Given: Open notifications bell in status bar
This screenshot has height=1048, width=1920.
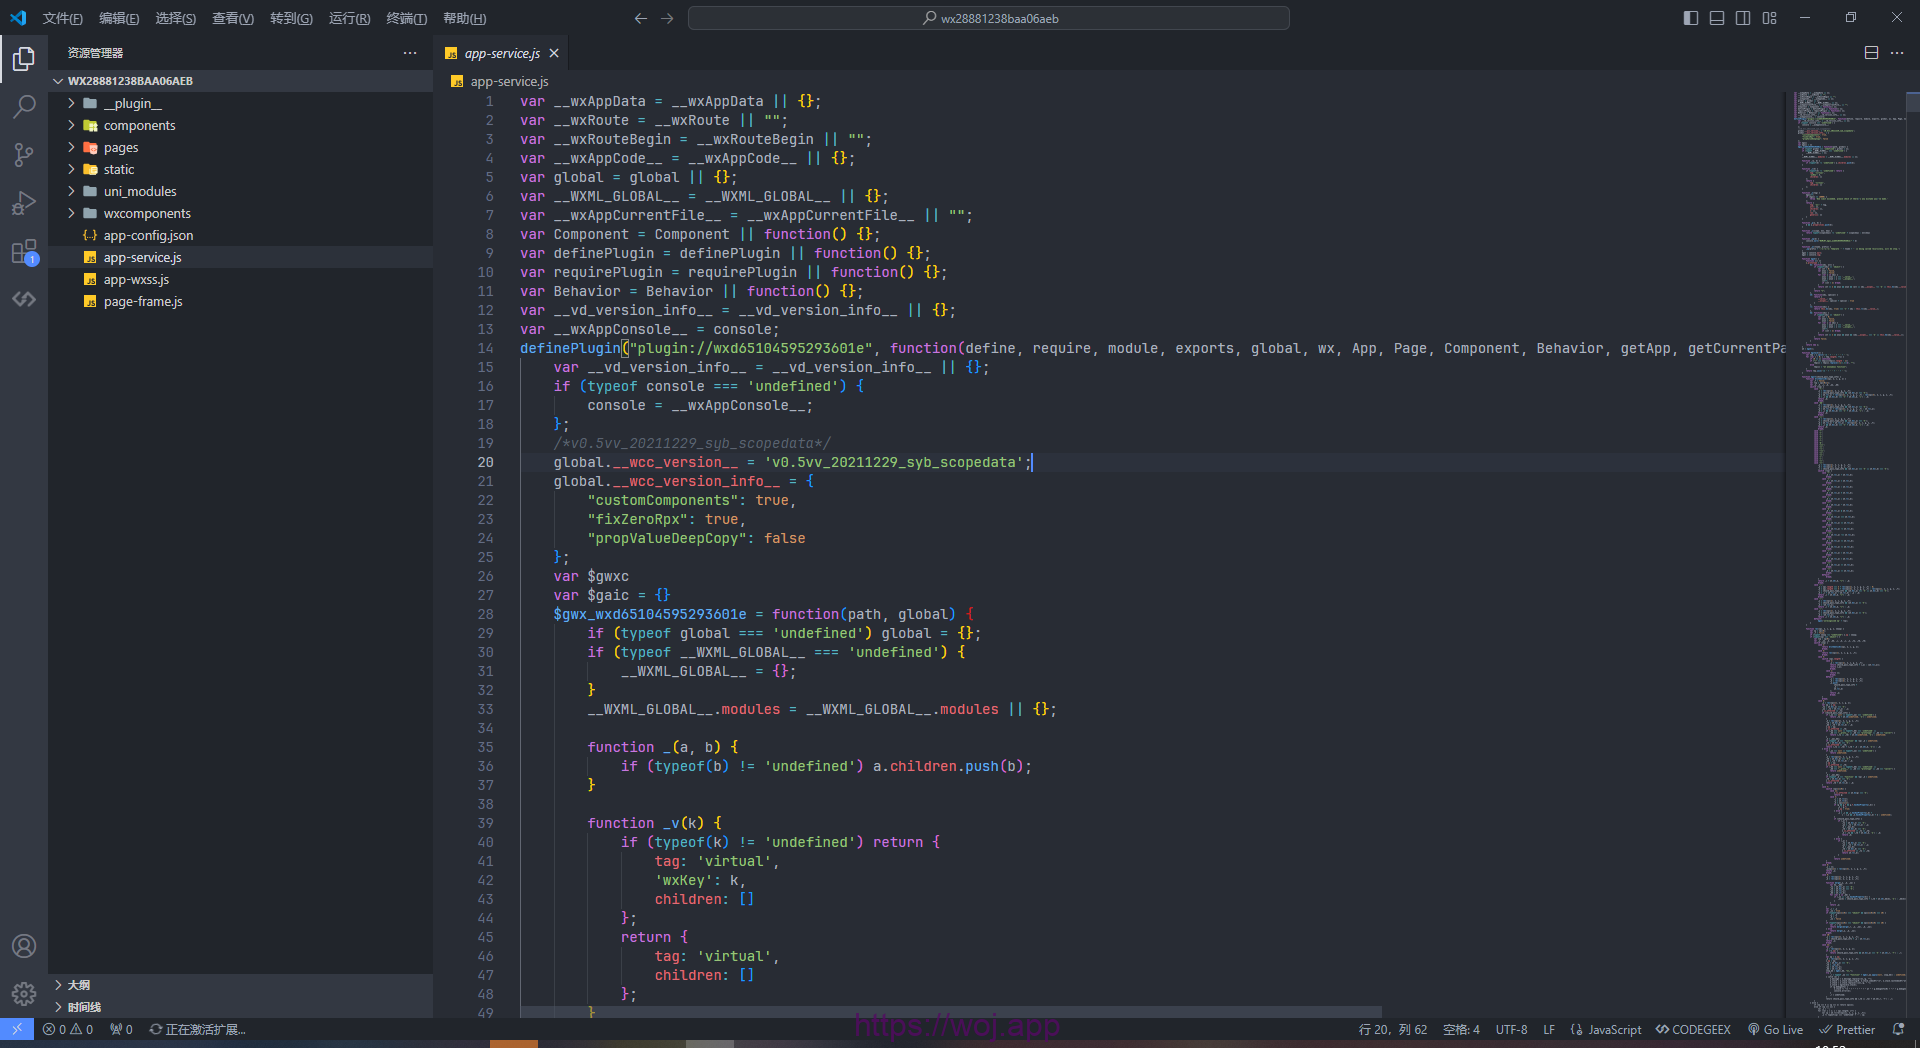Looking at the screenshot, I should tap(1898, 1029).
